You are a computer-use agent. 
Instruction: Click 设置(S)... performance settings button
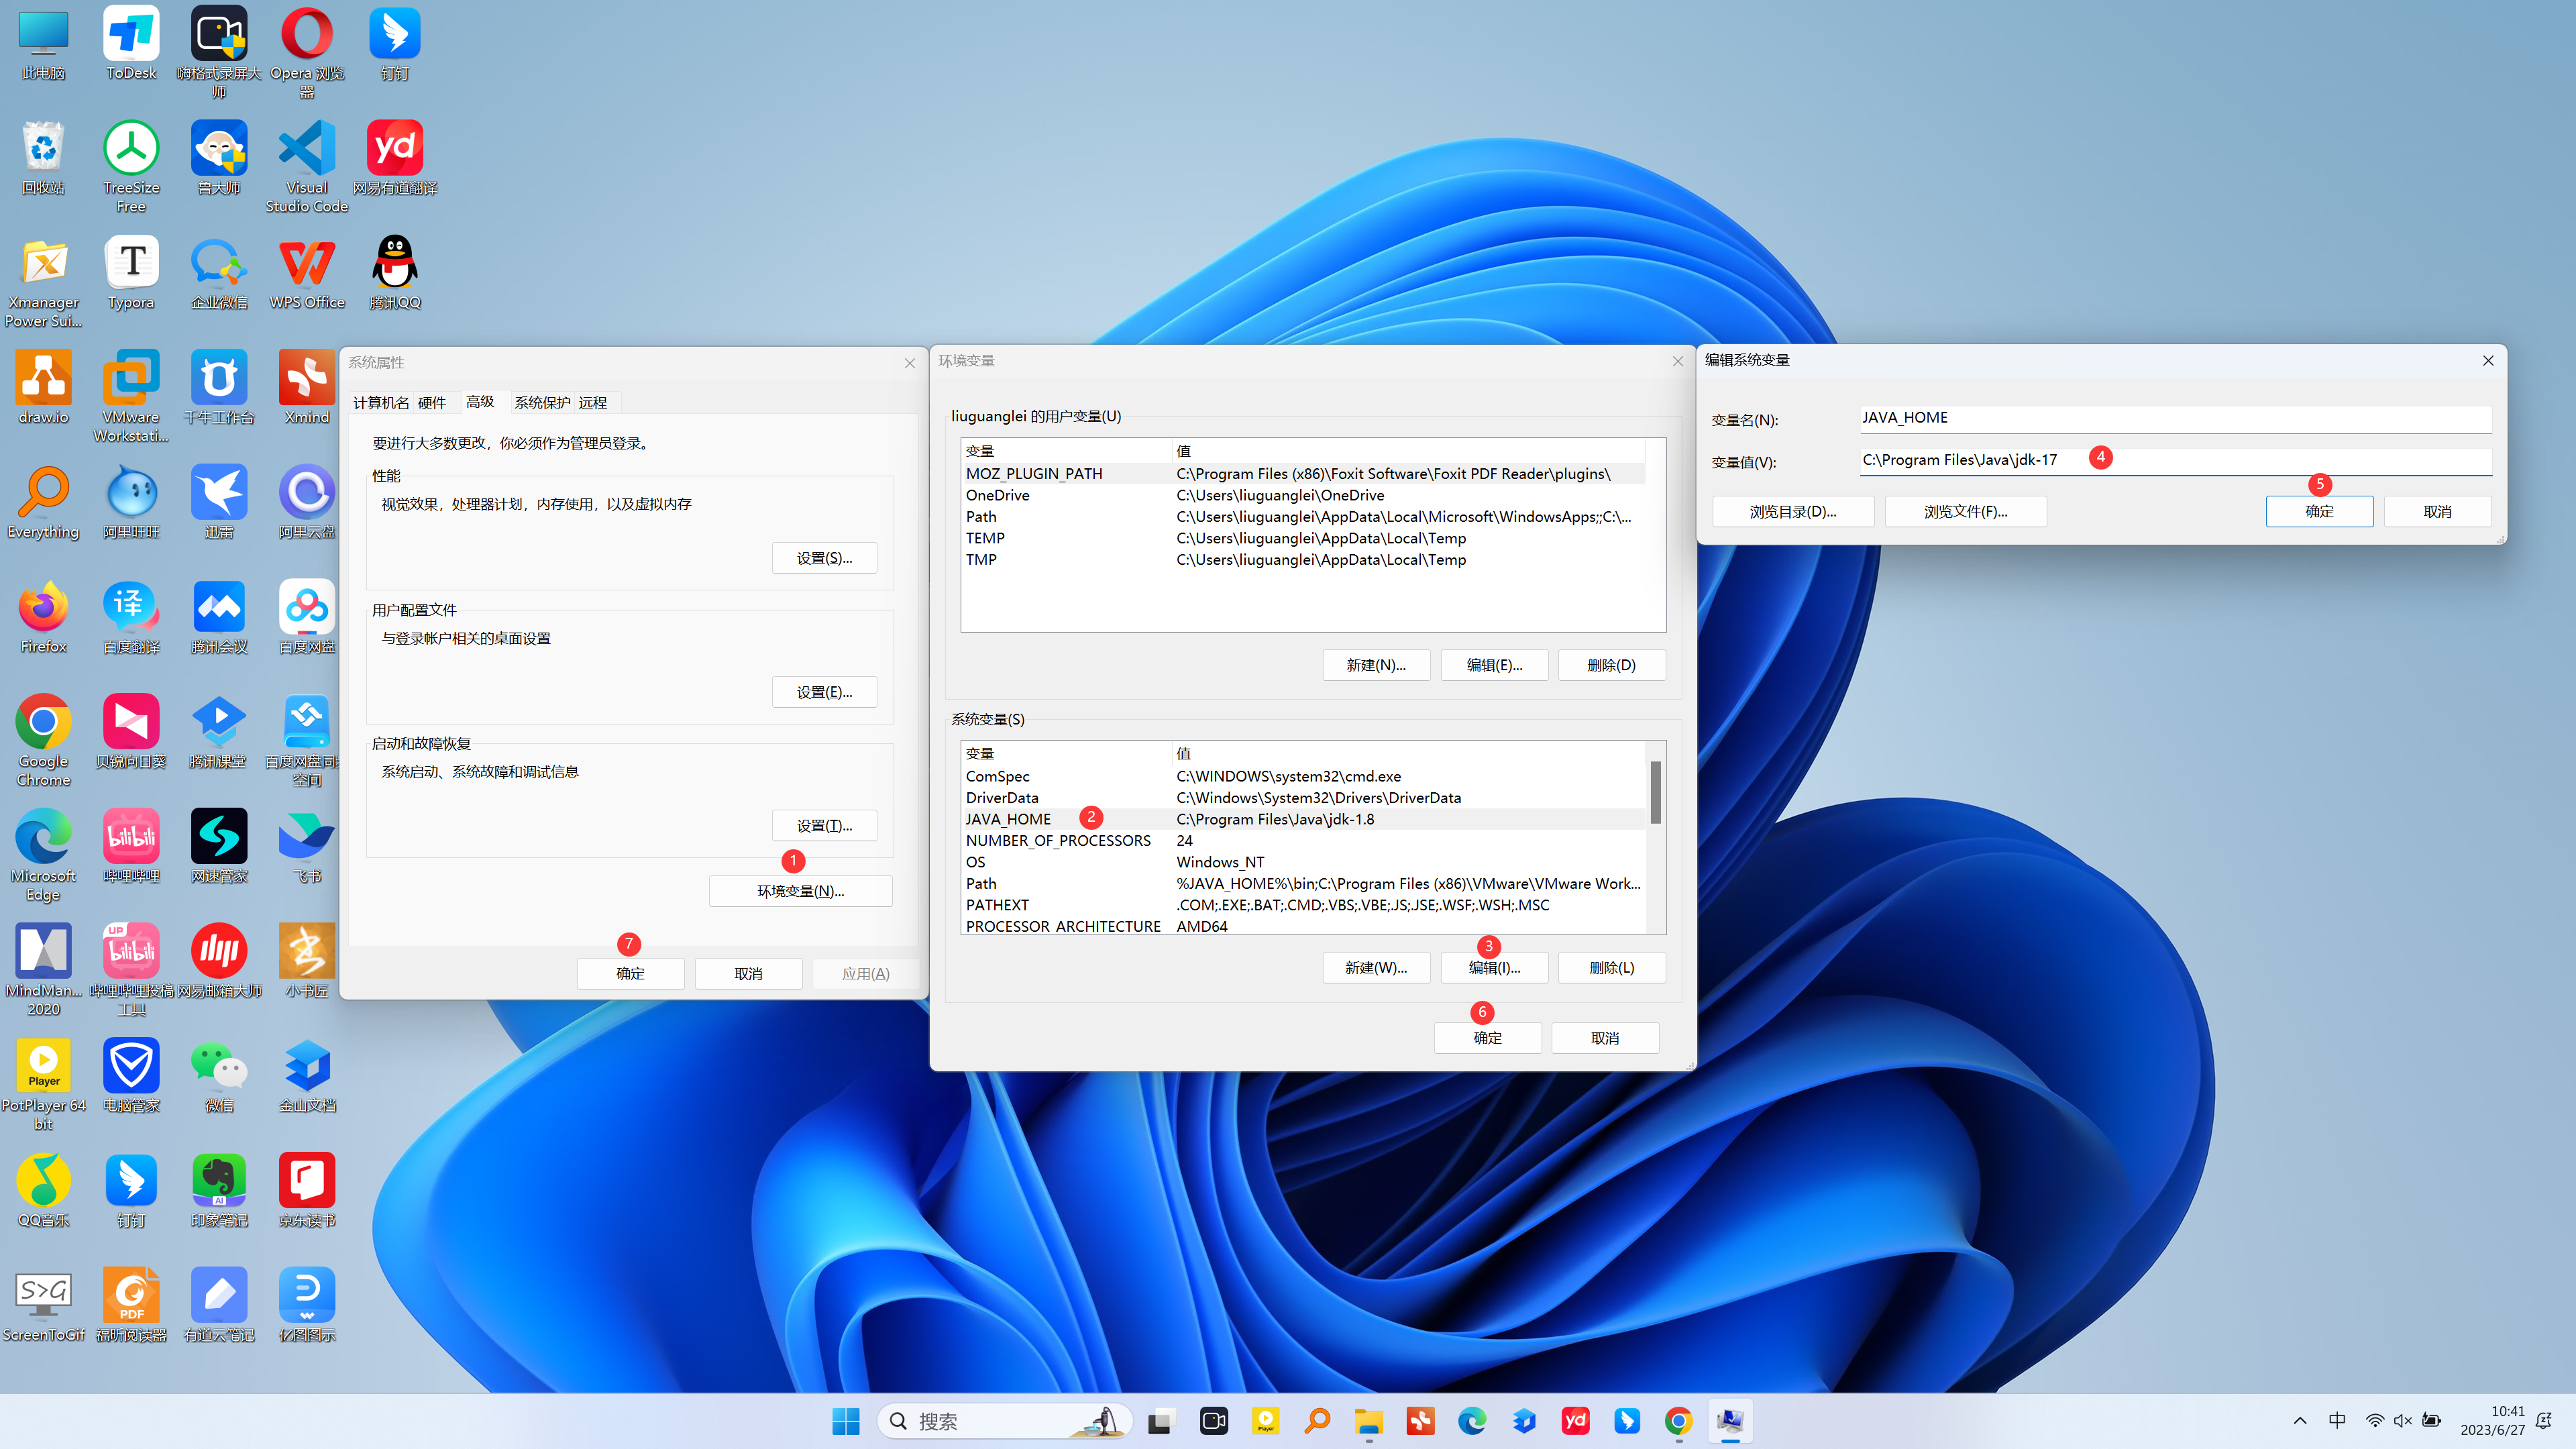[x=824, y=558]
